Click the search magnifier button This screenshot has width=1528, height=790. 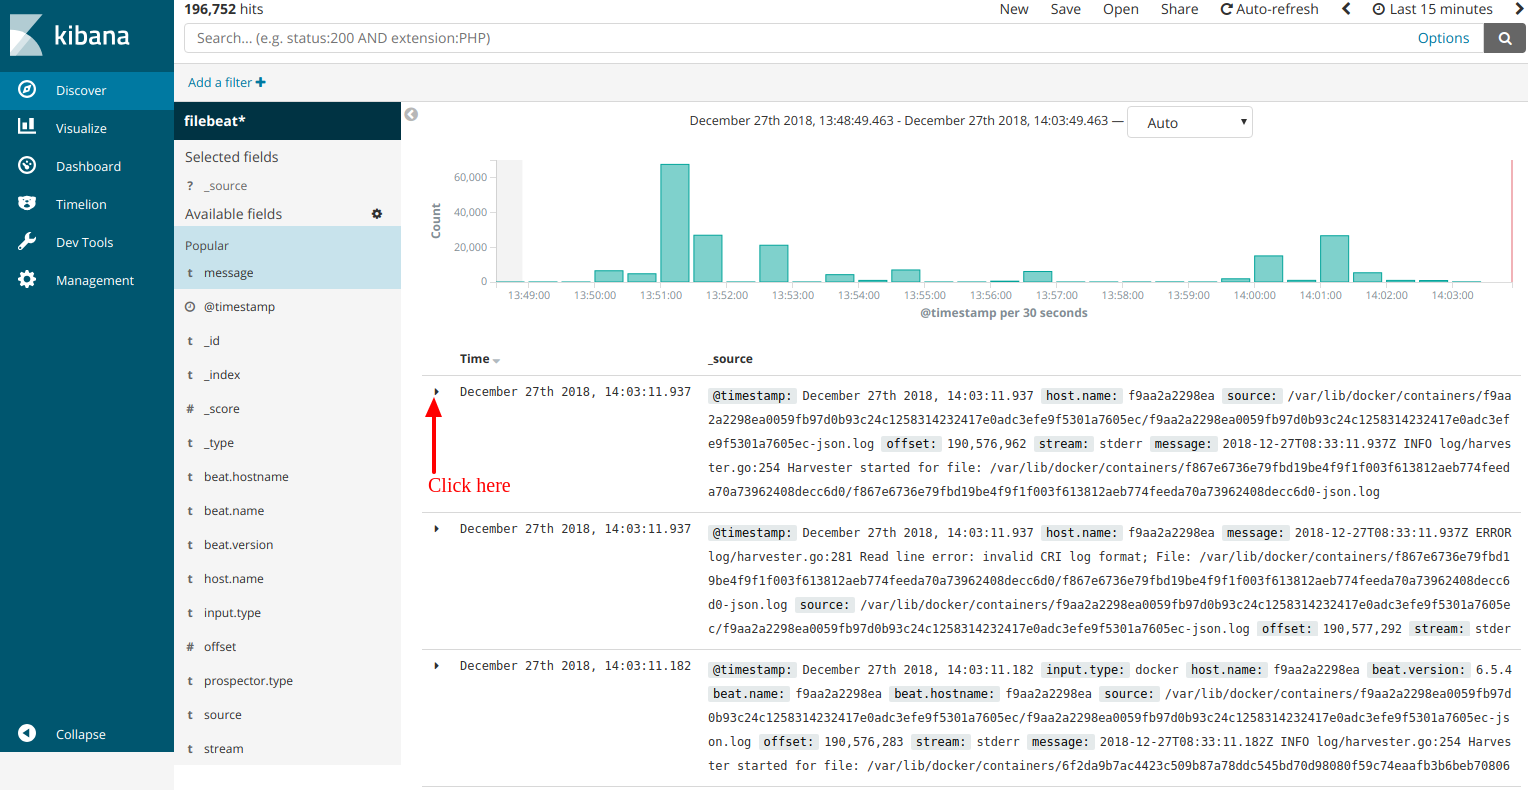tap(1505, 38)
